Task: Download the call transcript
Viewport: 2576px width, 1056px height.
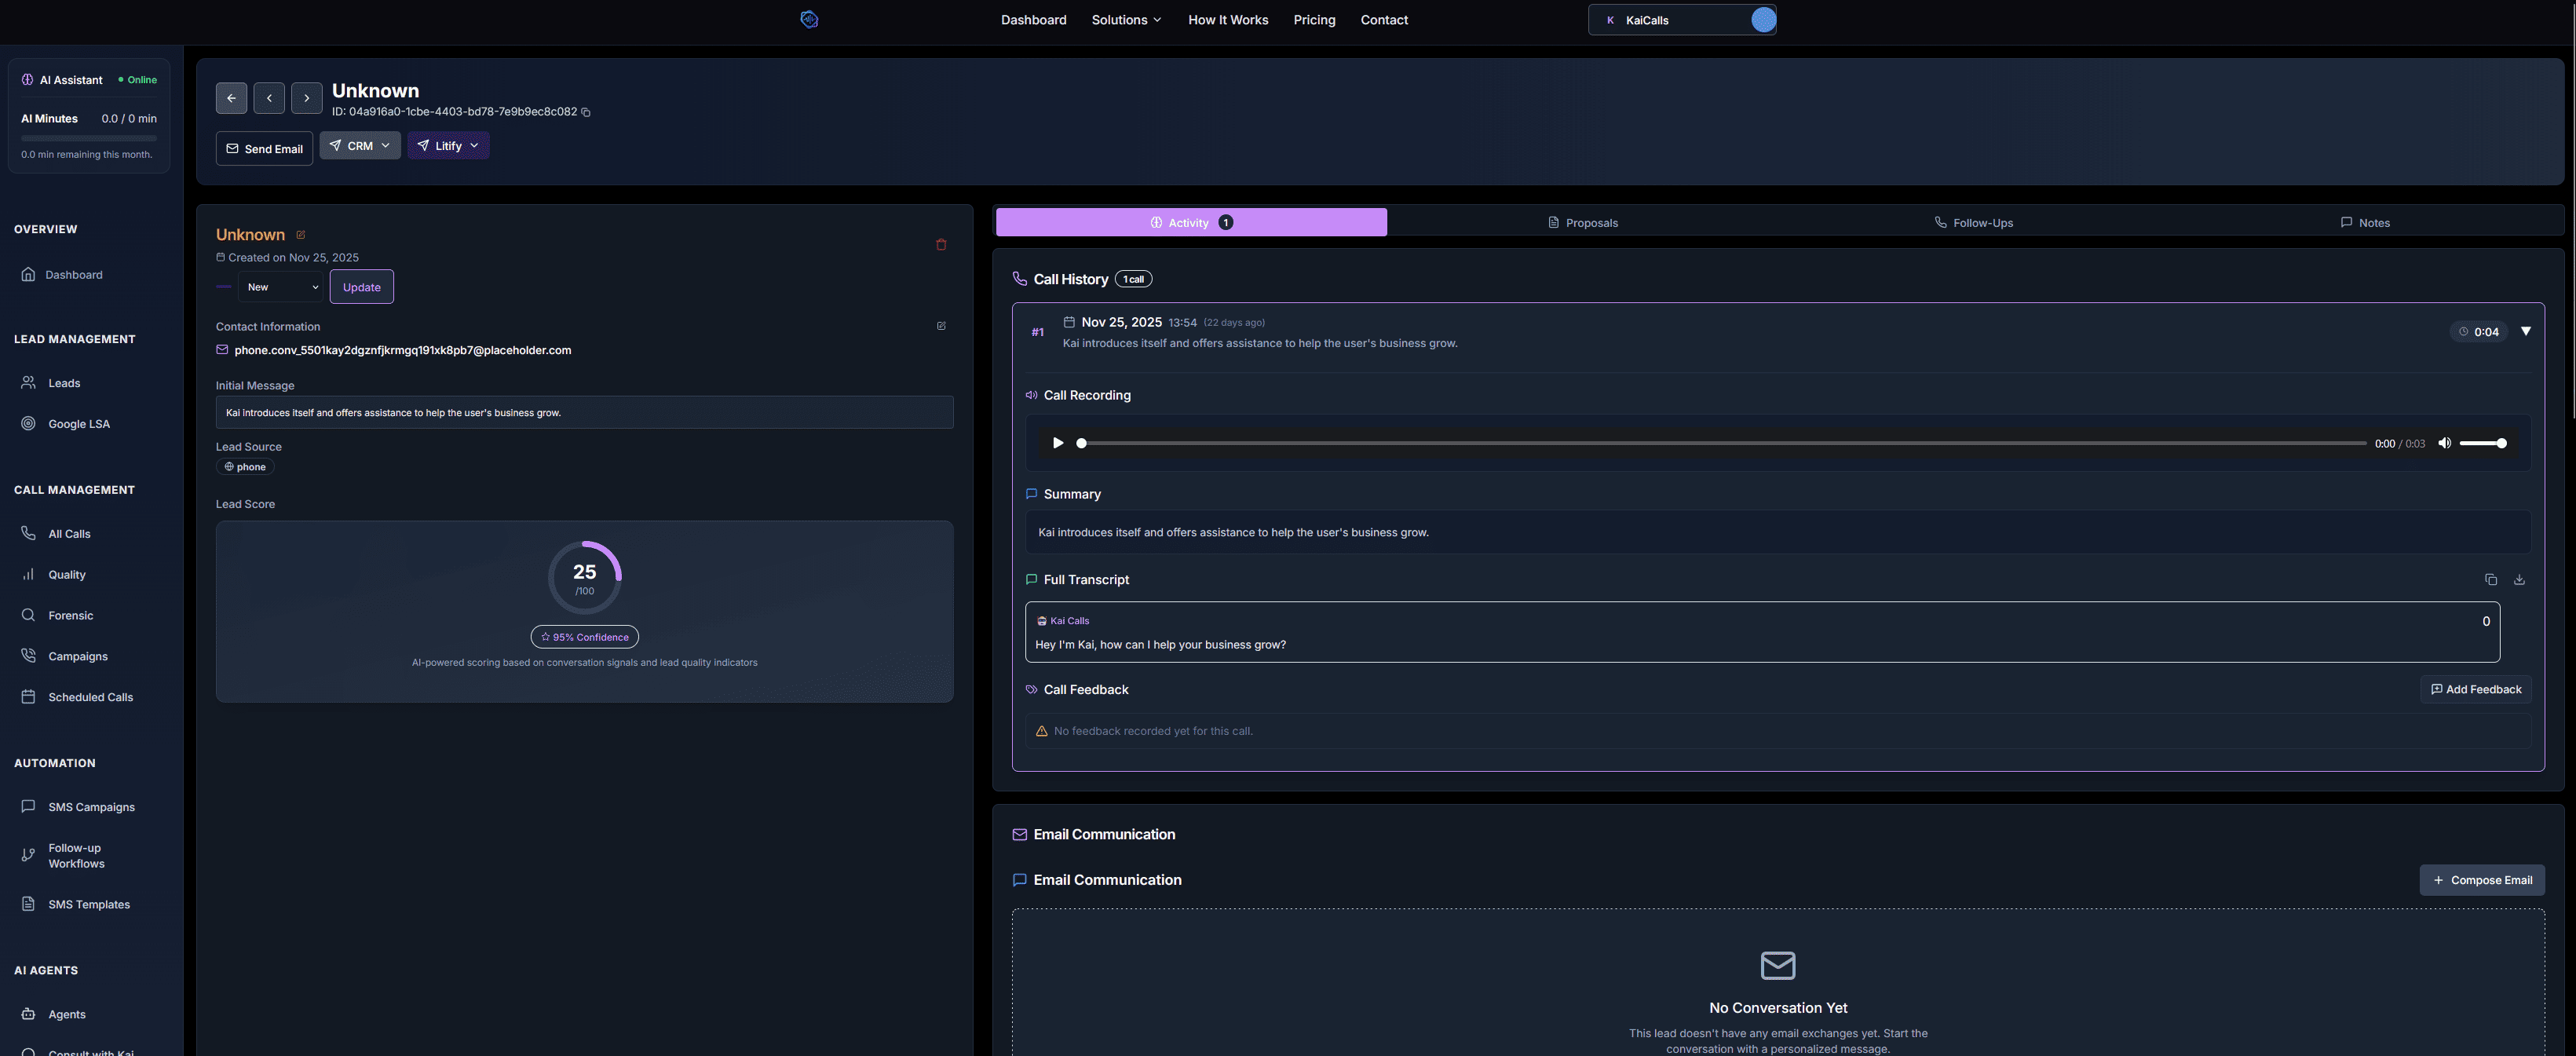Action: coord(2519,580)
